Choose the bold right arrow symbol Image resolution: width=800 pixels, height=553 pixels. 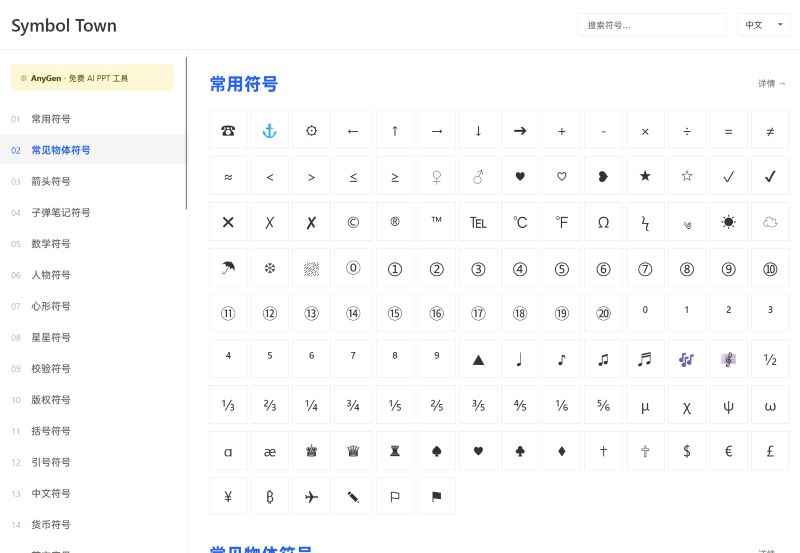[x=520, y=131]
